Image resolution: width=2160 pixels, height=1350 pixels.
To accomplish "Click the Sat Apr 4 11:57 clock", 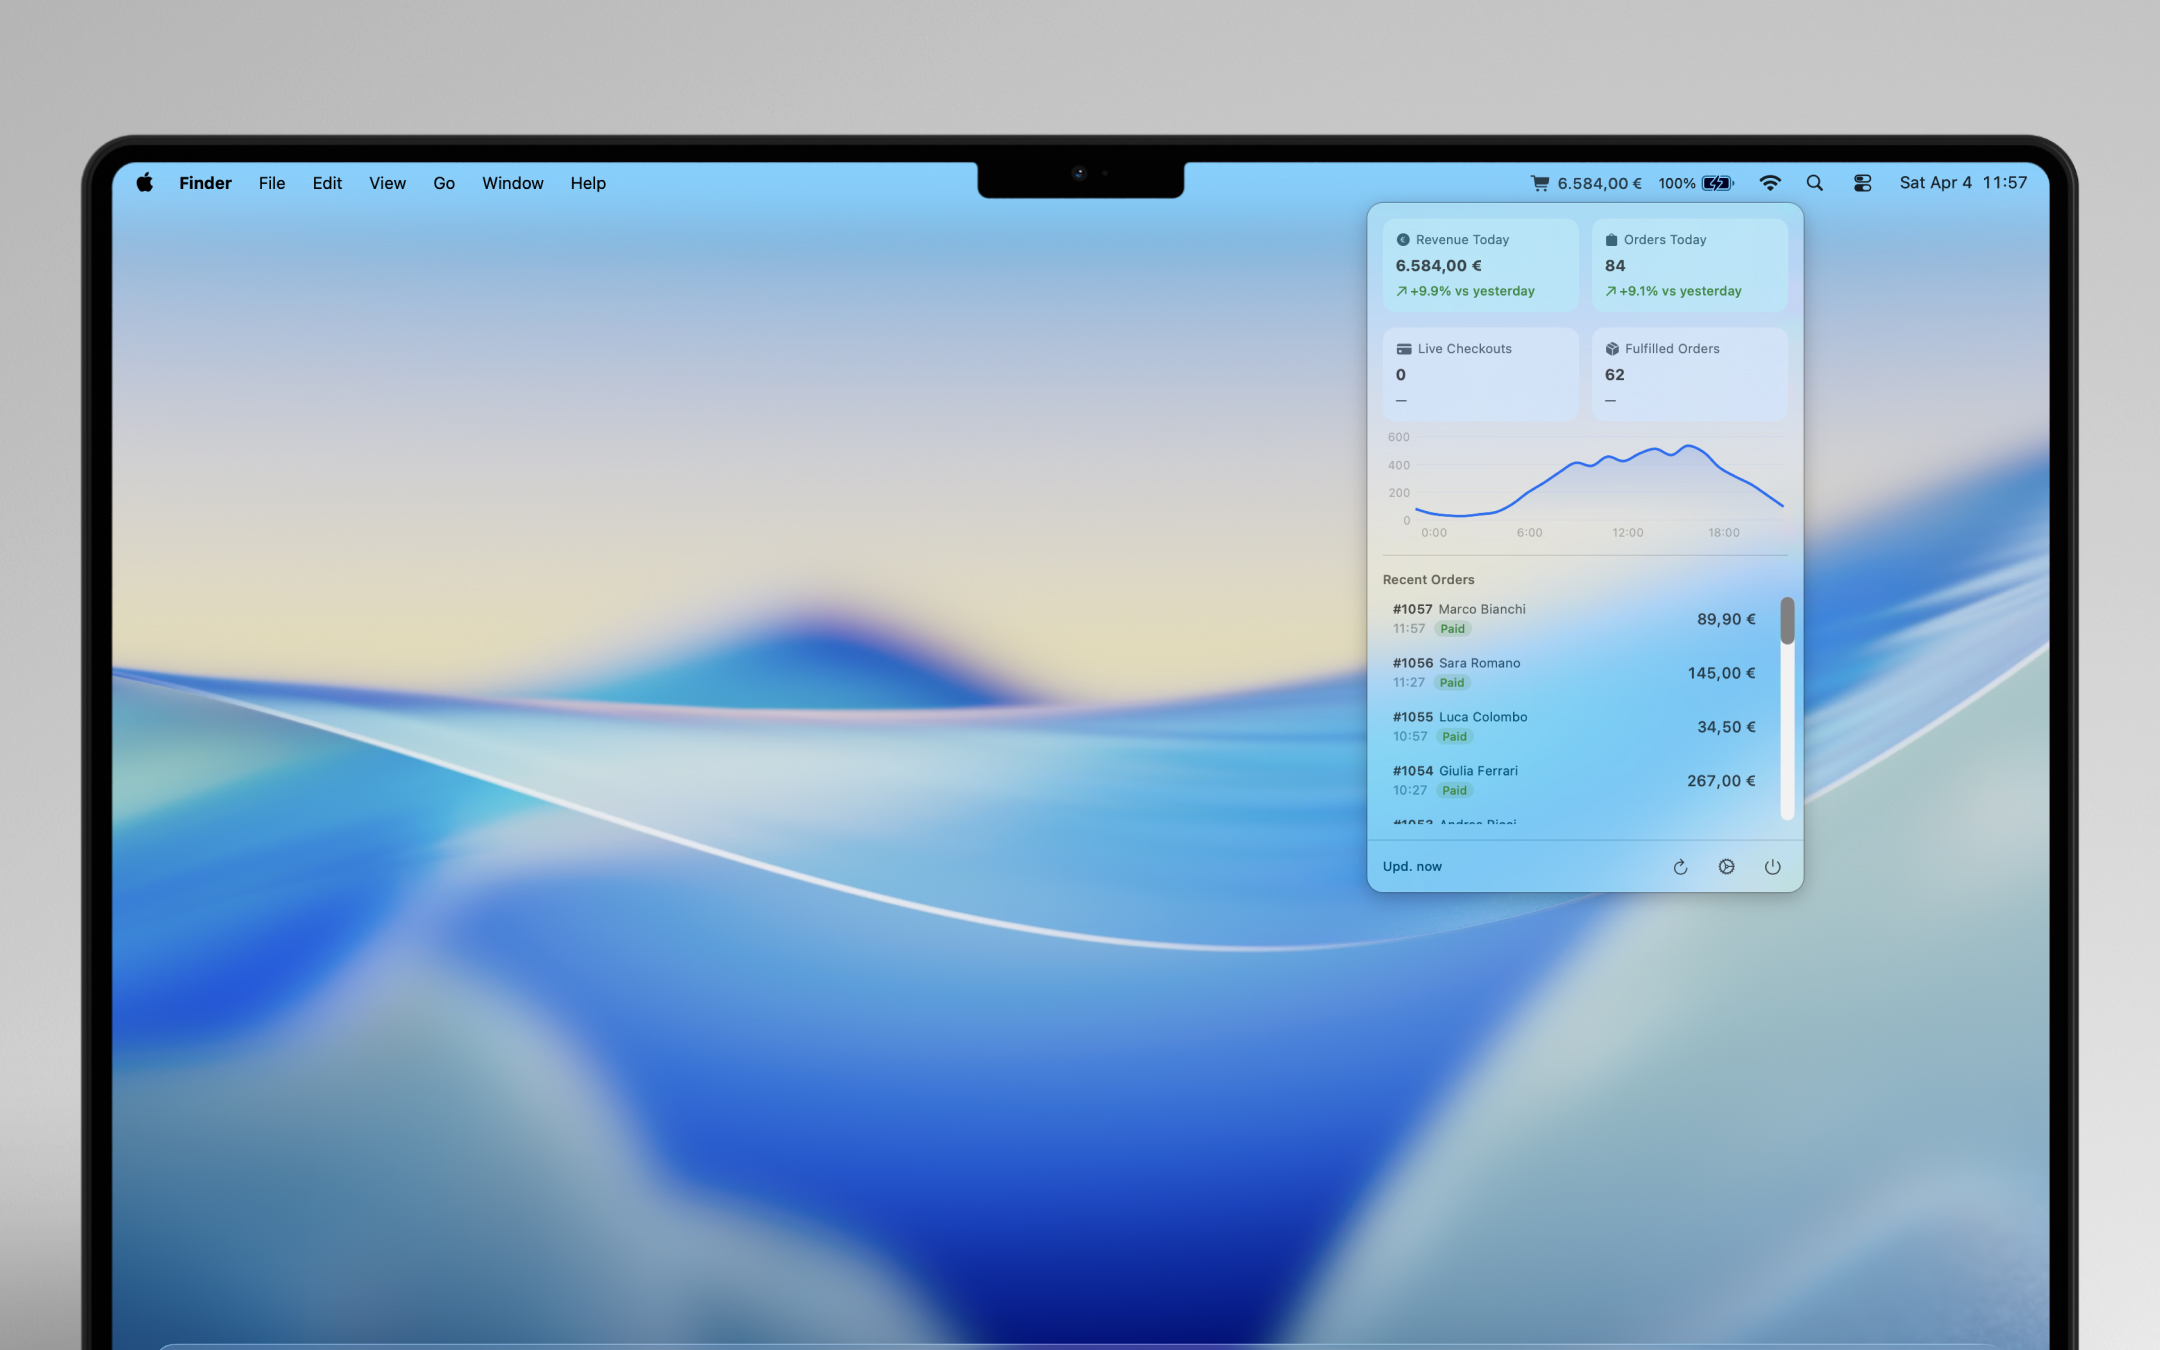I will pos(1963,183).
